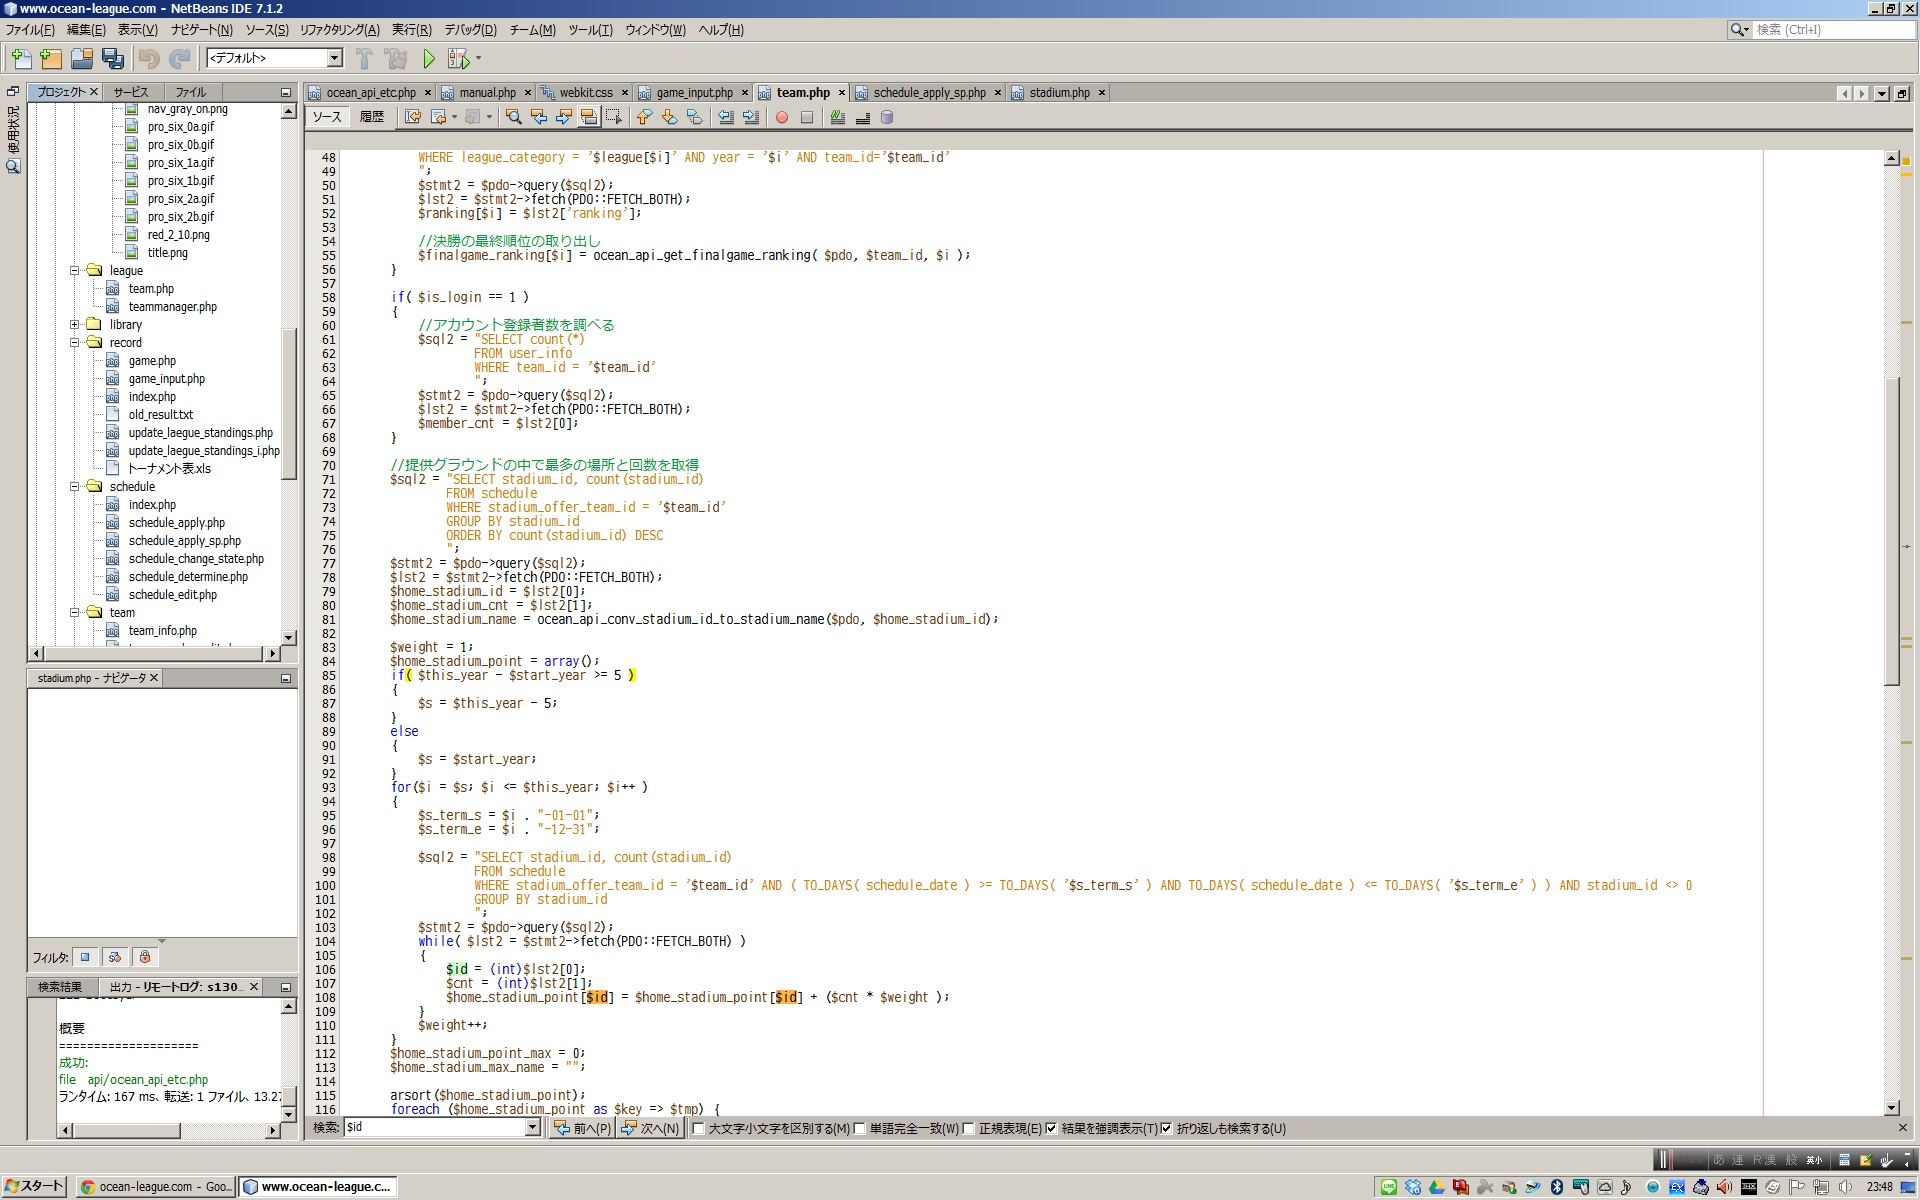Expand the library folder in the project tree
The image size is (1920, 1200).
pos(75,325)
